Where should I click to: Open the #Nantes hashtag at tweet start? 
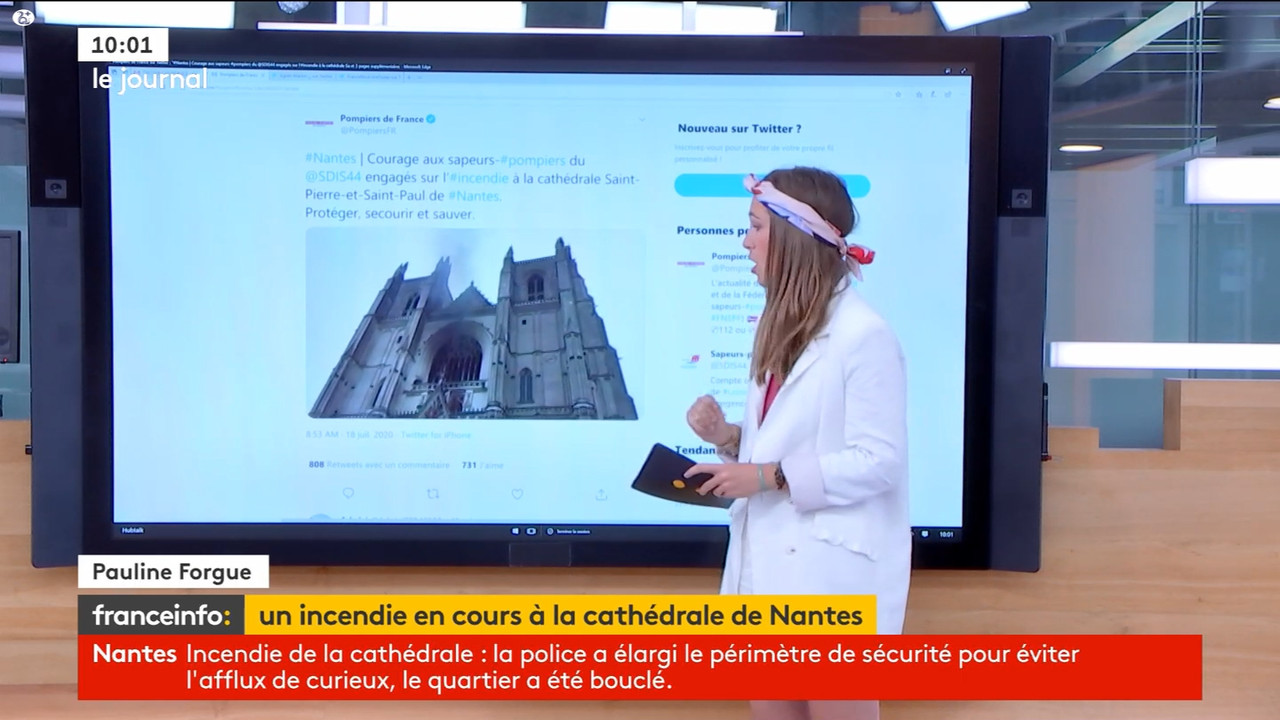pos(329,159)
